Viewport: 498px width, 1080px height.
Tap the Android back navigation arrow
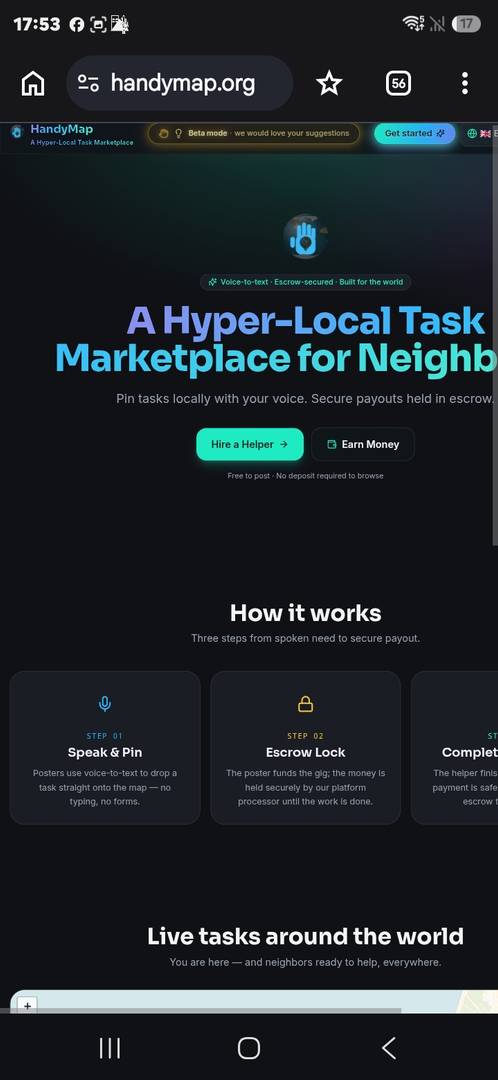point(388,1048)
